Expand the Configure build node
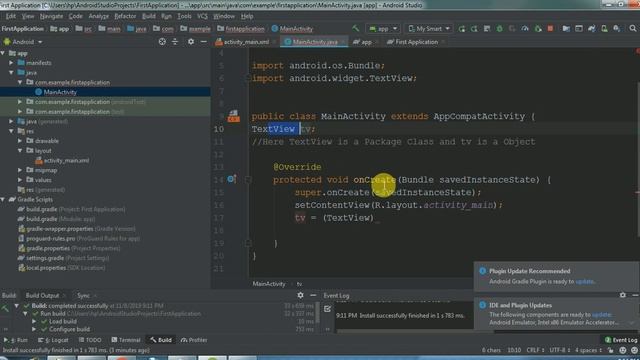 (34, 329)
